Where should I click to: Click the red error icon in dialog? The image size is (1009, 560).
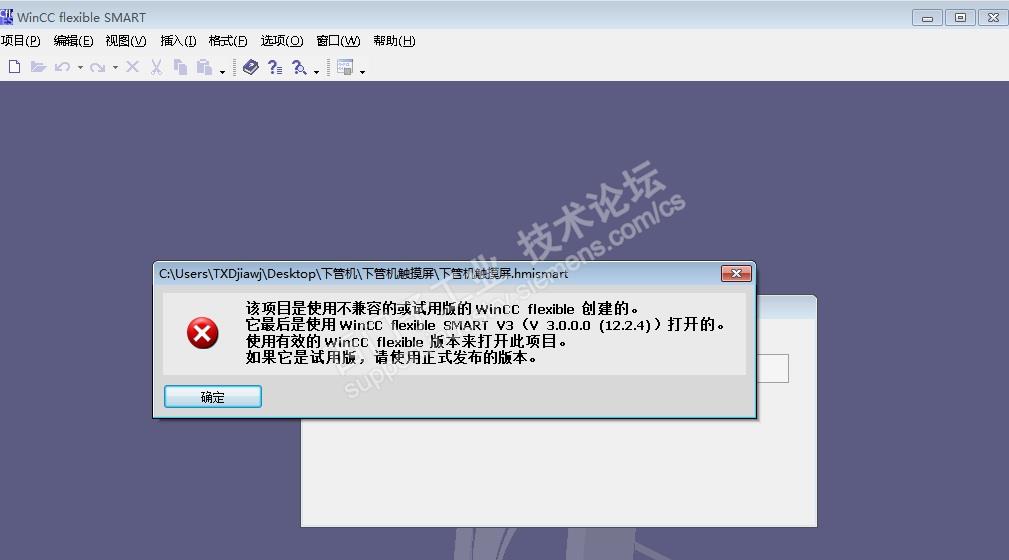point(203,333)
